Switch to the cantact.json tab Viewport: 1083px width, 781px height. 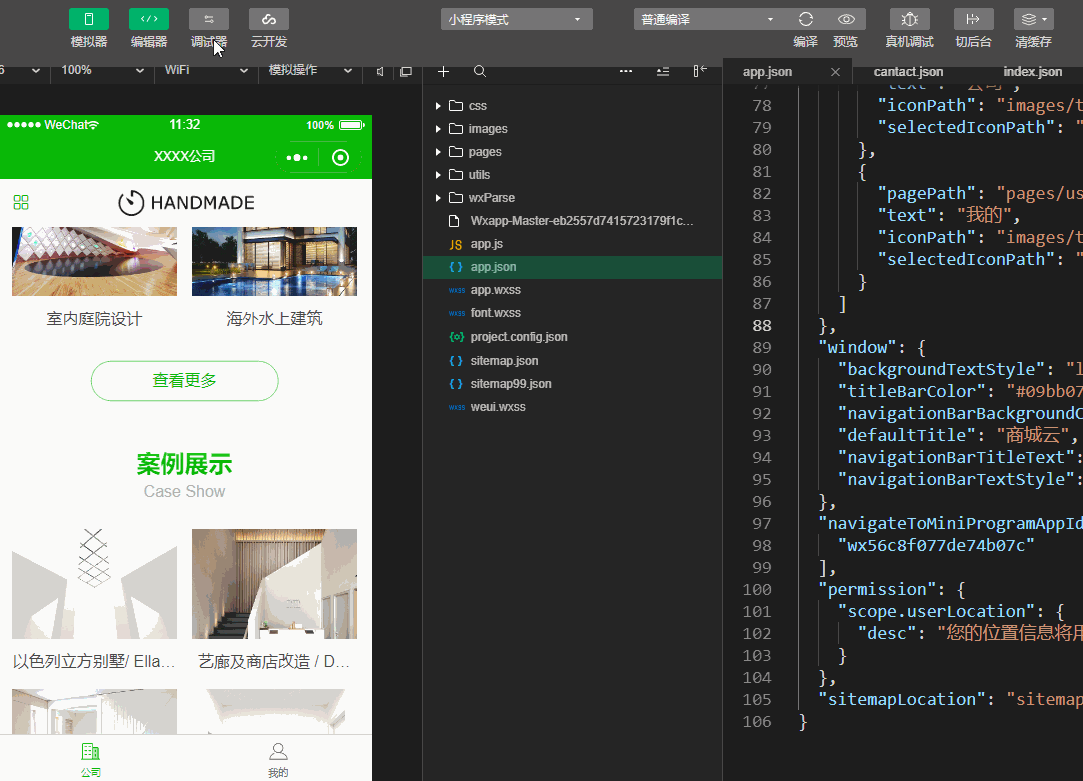click(x=908, y=72)
